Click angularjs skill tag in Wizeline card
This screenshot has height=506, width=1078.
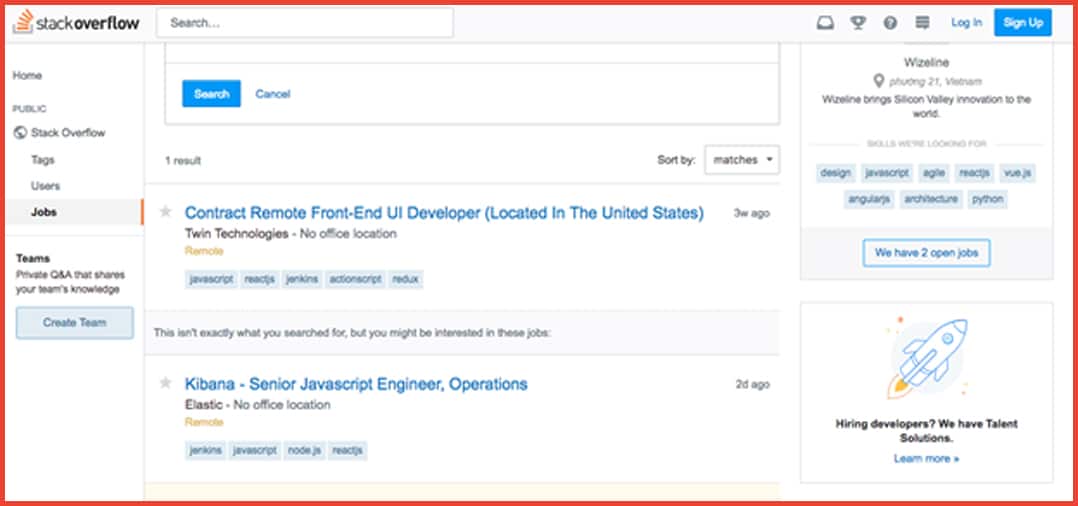point(870,199)
